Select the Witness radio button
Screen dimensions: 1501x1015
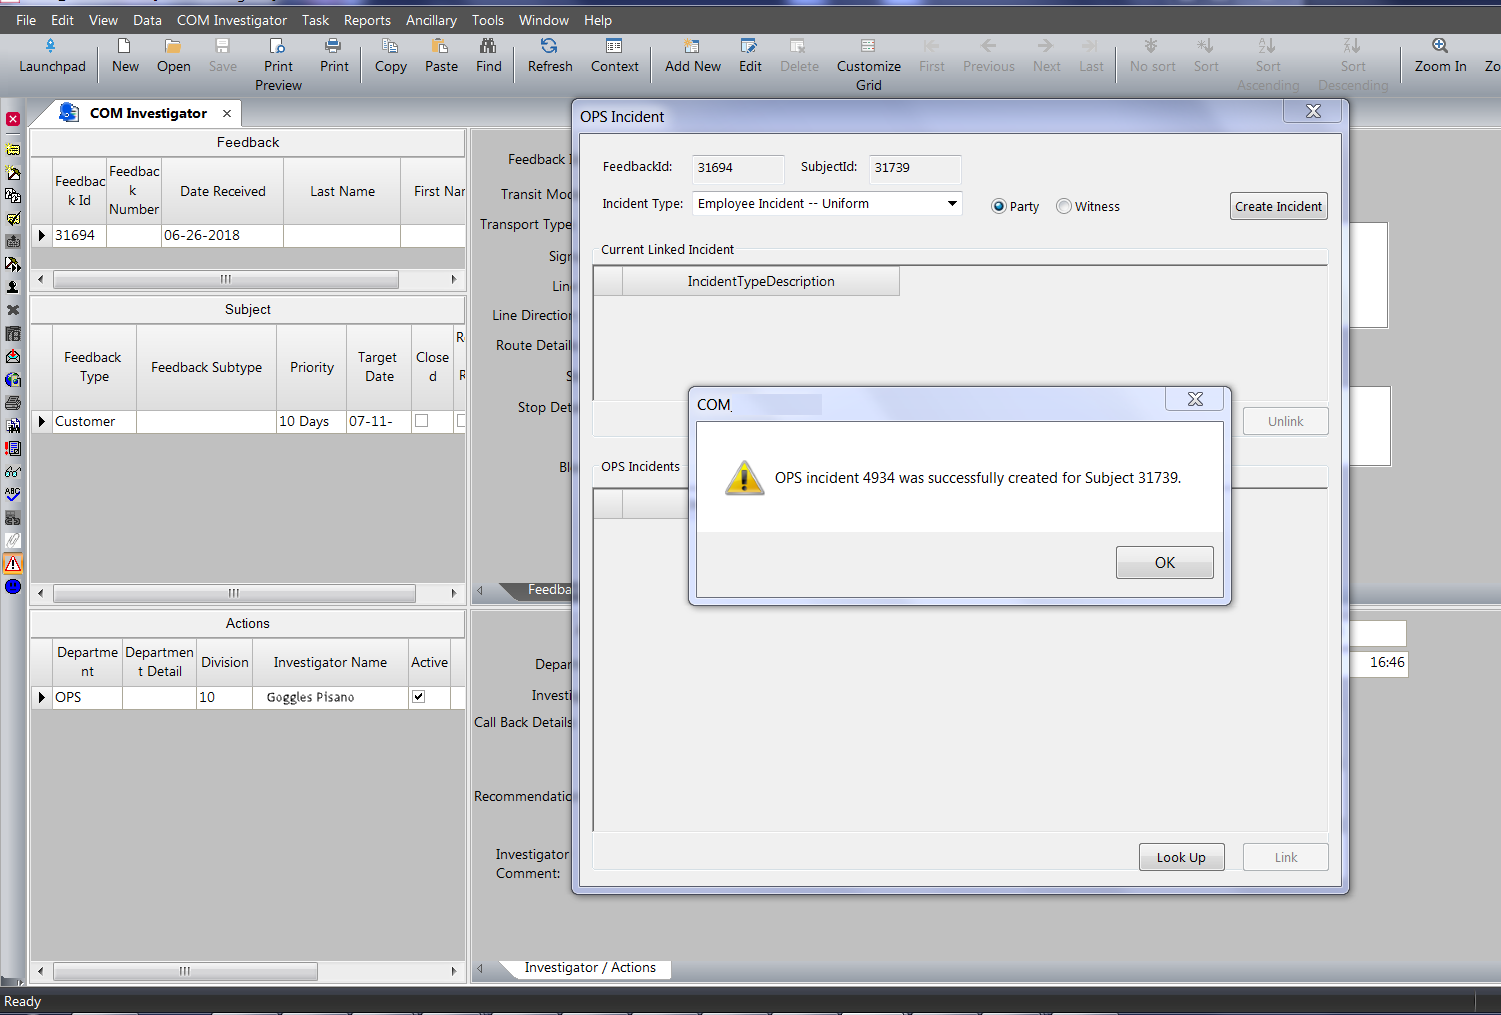(1063, 206)
